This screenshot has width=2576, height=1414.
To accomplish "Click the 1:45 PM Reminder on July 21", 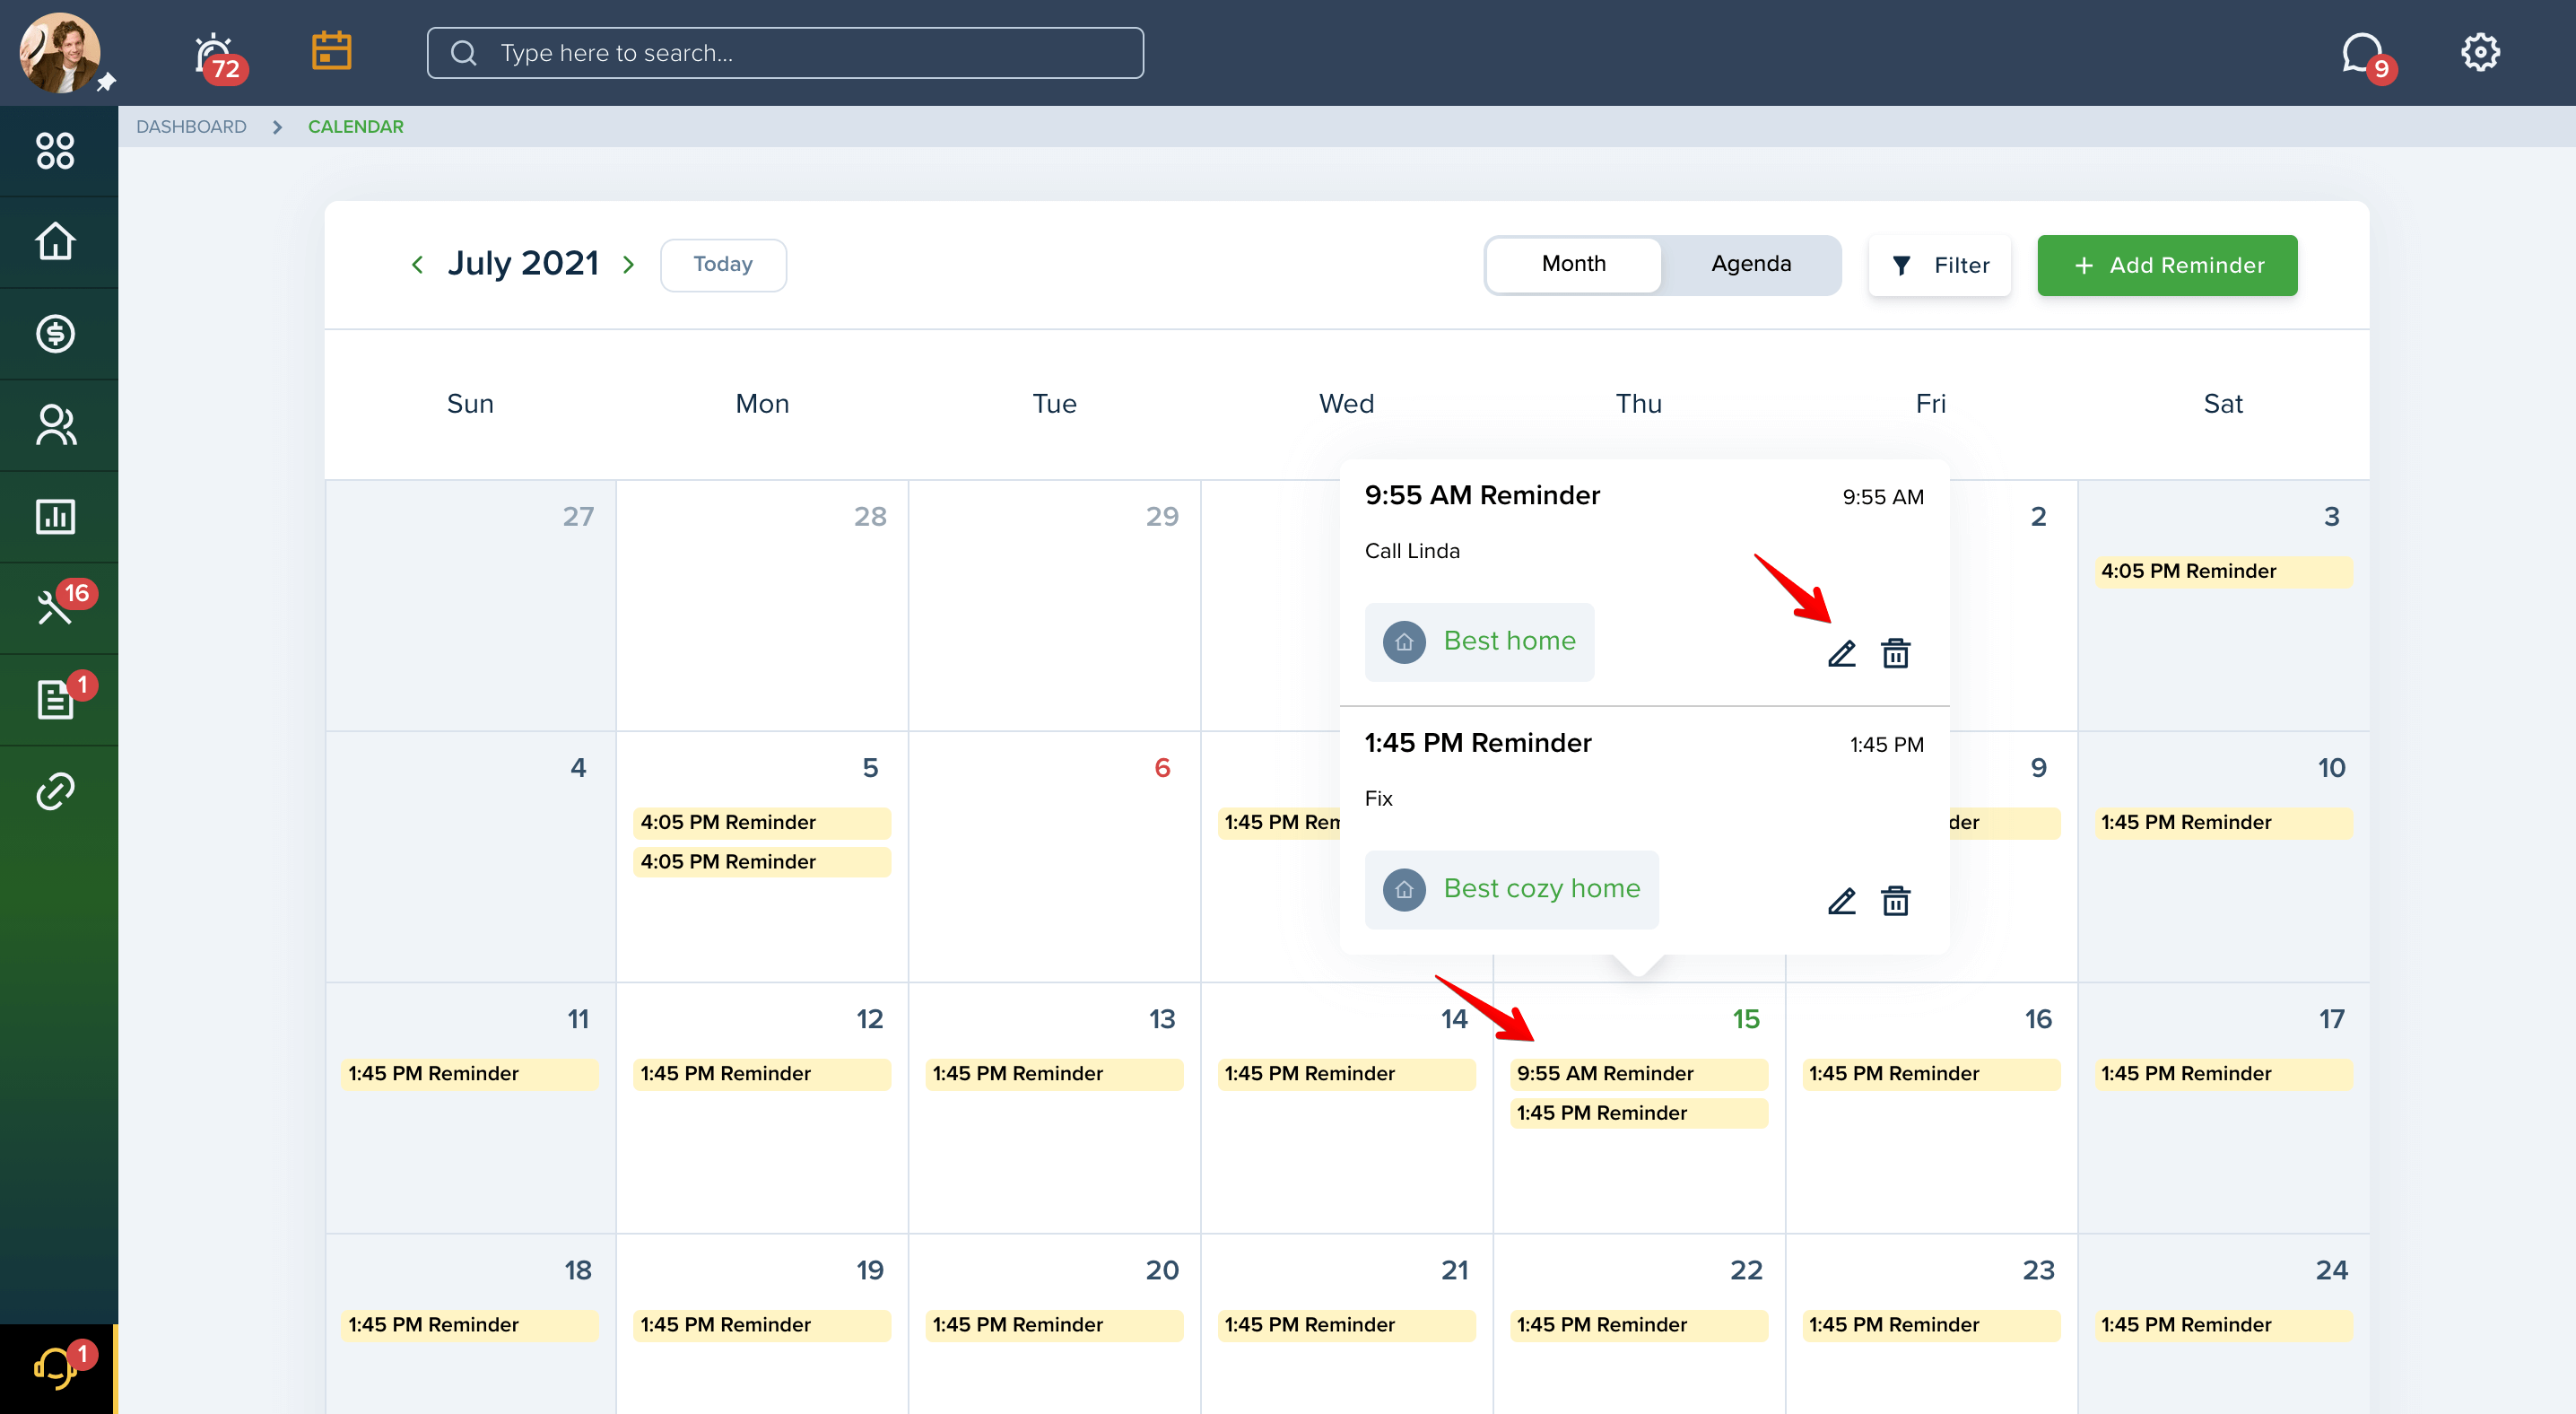I will [x=1346, y=1325].
